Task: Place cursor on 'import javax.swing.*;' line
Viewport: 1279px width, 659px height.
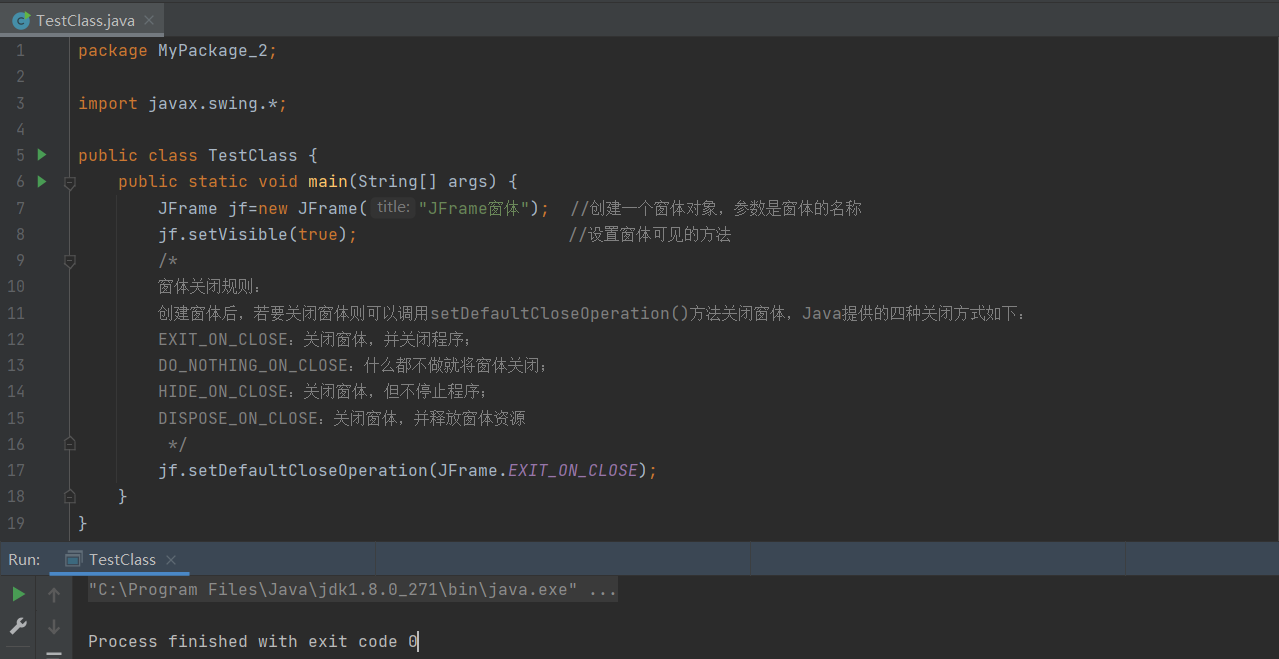Action: point(183,103)
